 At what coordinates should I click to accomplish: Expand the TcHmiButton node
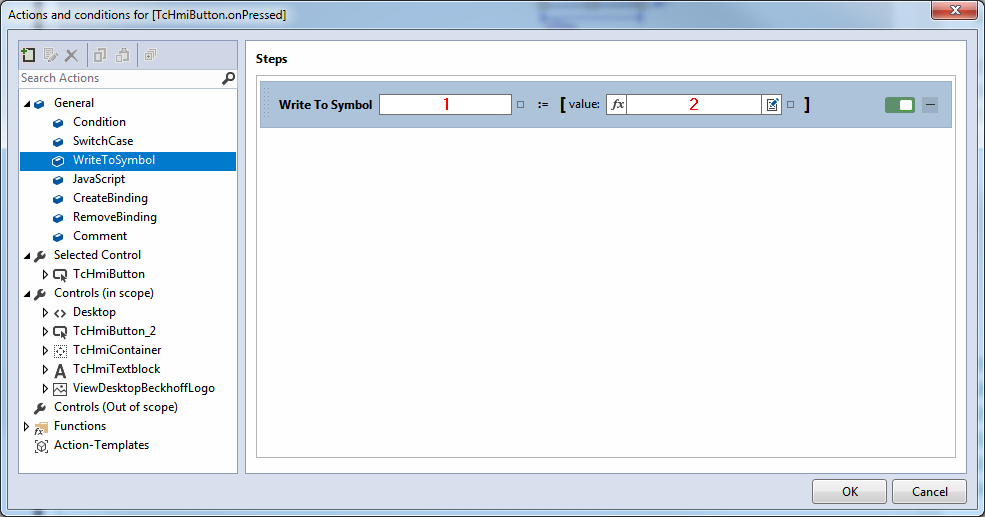45,275
